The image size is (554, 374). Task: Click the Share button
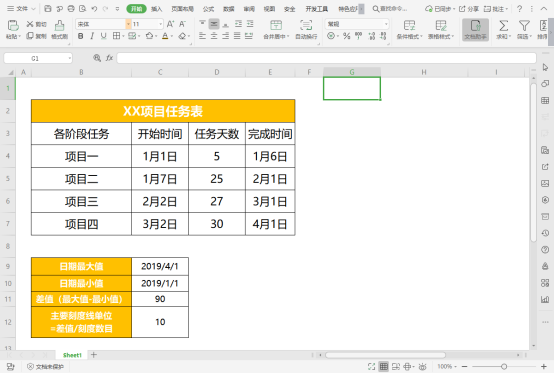click(x=469, y=9)
